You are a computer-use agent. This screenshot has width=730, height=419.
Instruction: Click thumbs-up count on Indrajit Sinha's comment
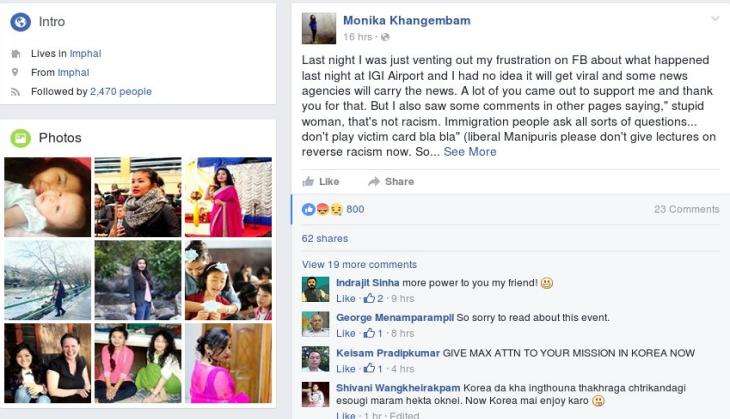pos(373,298)
